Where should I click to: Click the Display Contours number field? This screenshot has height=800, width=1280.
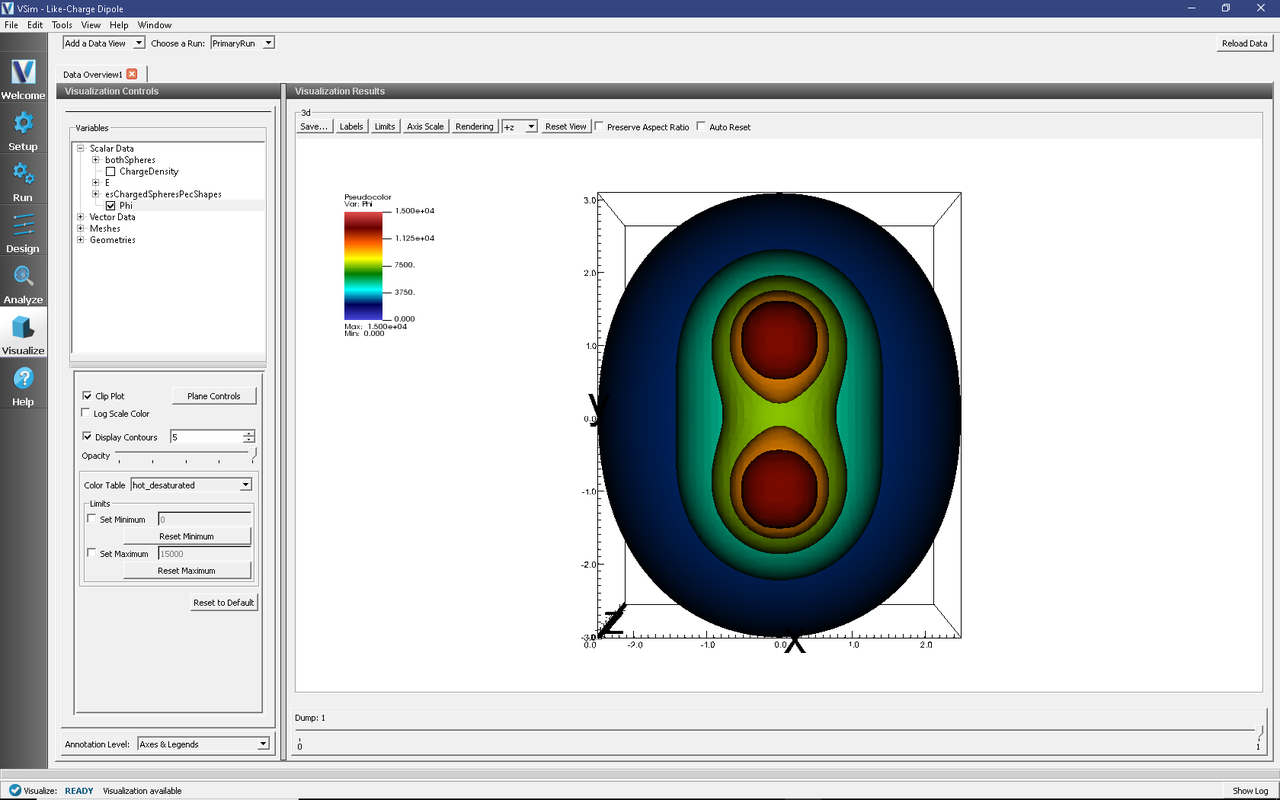tap(206, 437)
